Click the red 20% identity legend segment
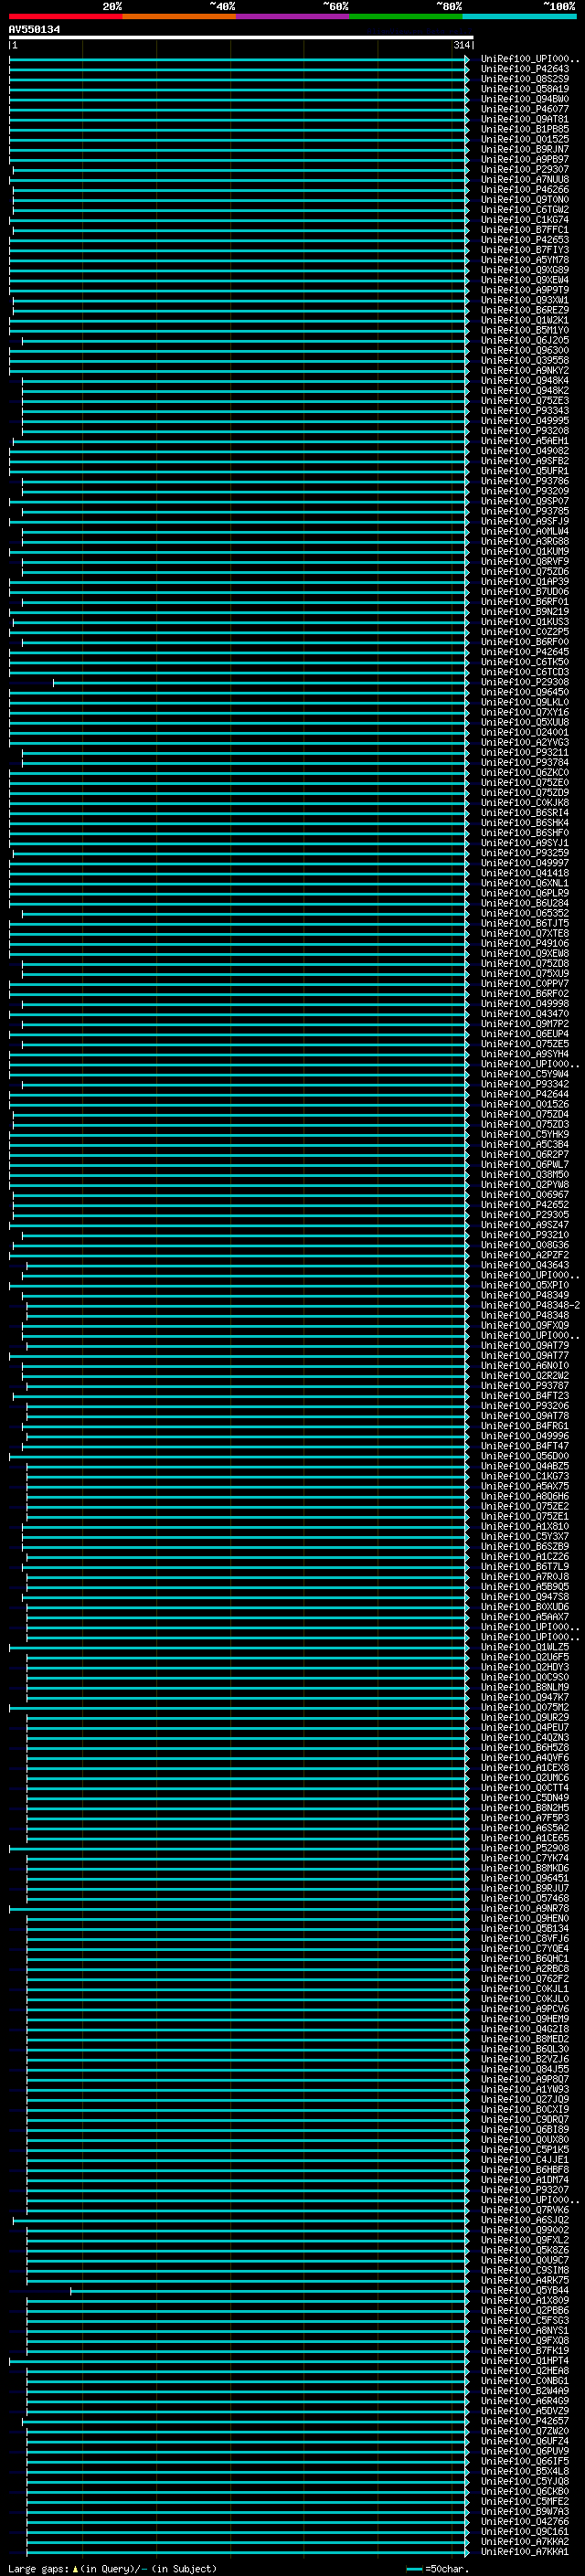This screenshot has width=585, height=2576. coord(65,17)
